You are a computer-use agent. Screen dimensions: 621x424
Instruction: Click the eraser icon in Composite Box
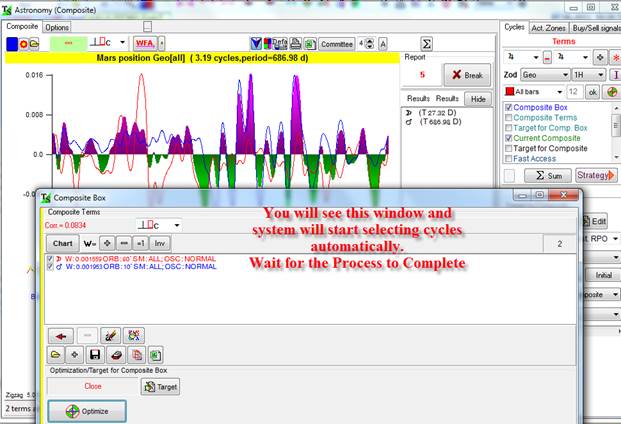[x=114, y=355]
